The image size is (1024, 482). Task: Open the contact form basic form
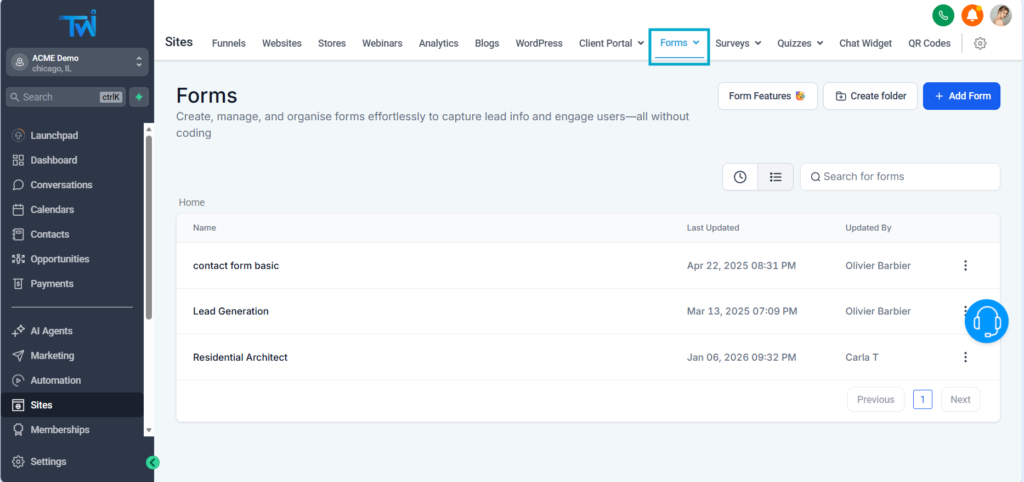click(236, 266)
